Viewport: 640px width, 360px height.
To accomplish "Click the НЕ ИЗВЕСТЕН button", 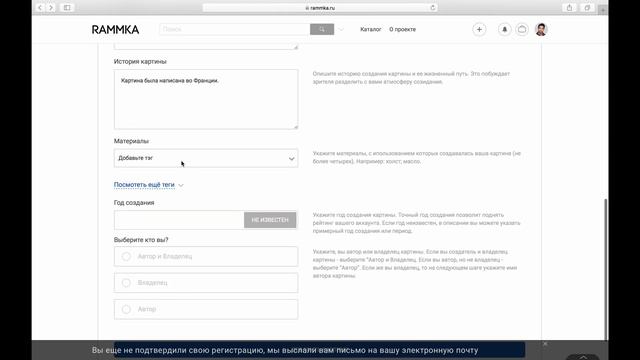I will click(x=270, y=220).
